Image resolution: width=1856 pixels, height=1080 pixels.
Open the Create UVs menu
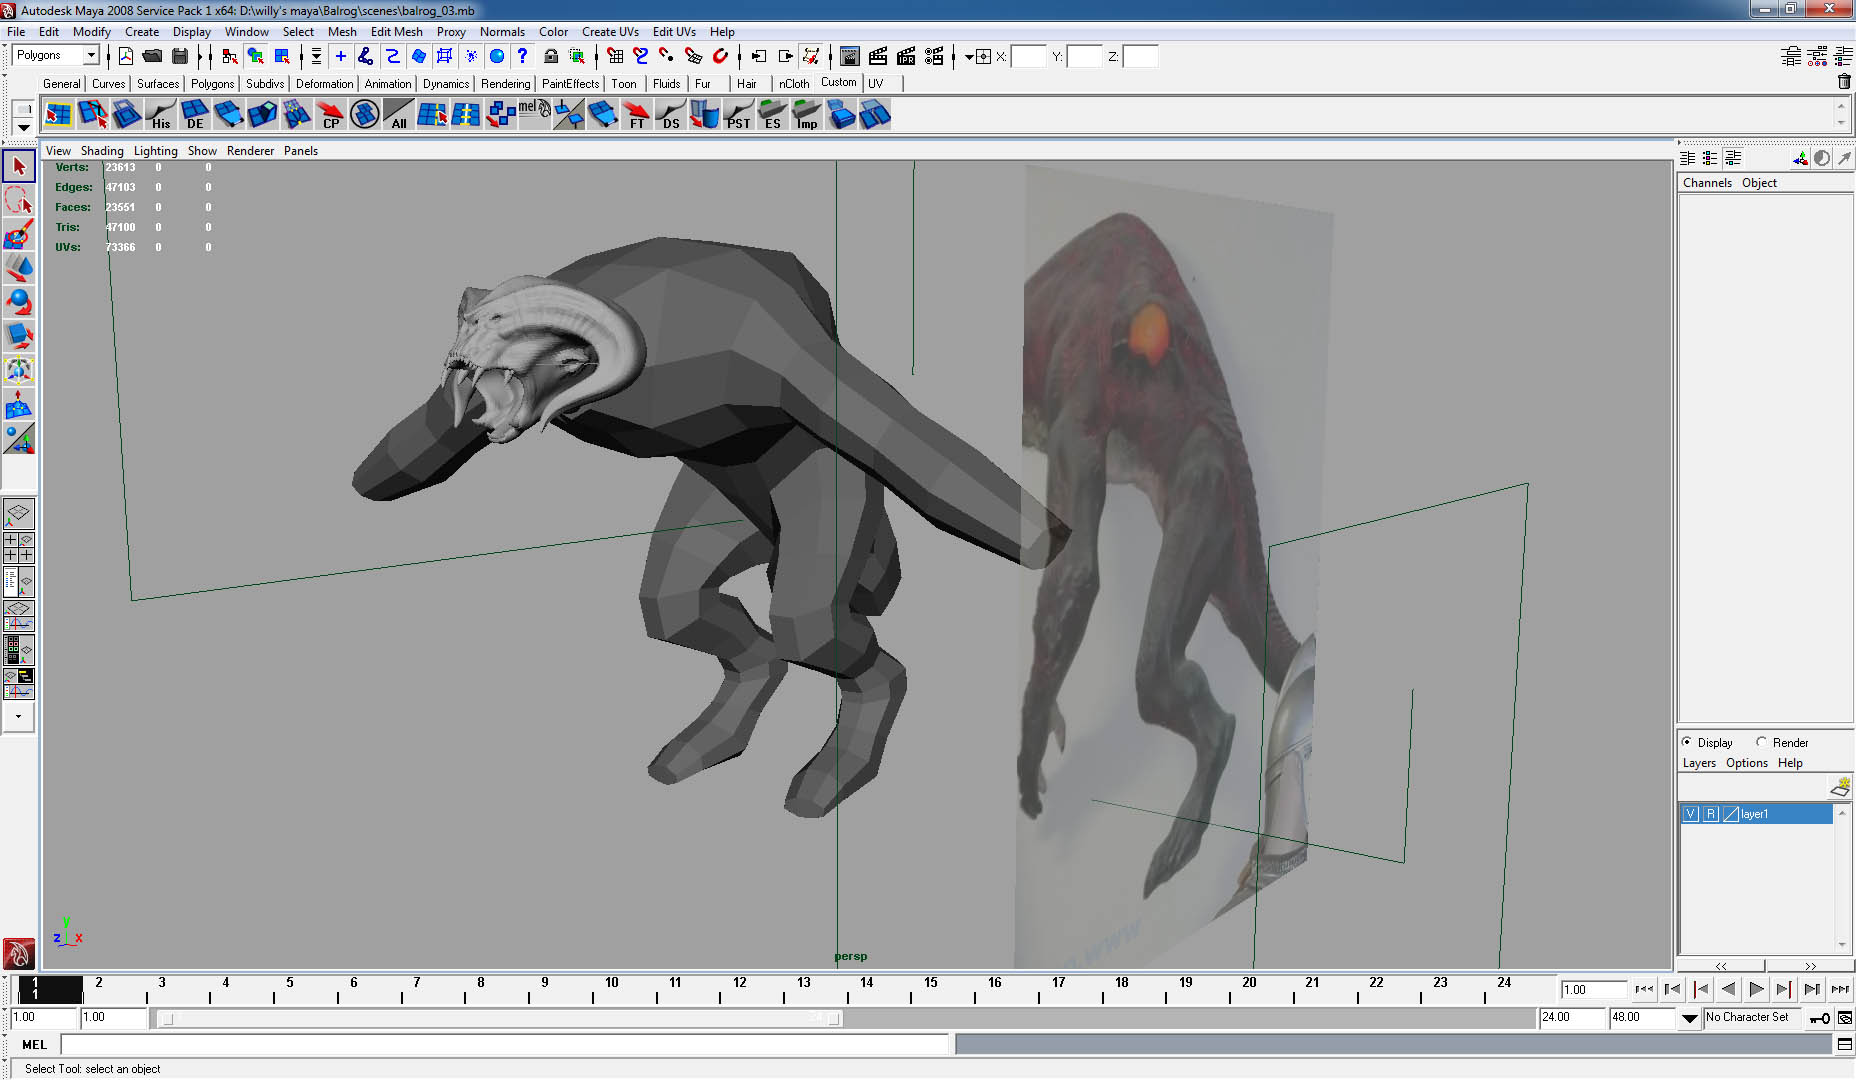pyautogui.click(x=610, y=31)
